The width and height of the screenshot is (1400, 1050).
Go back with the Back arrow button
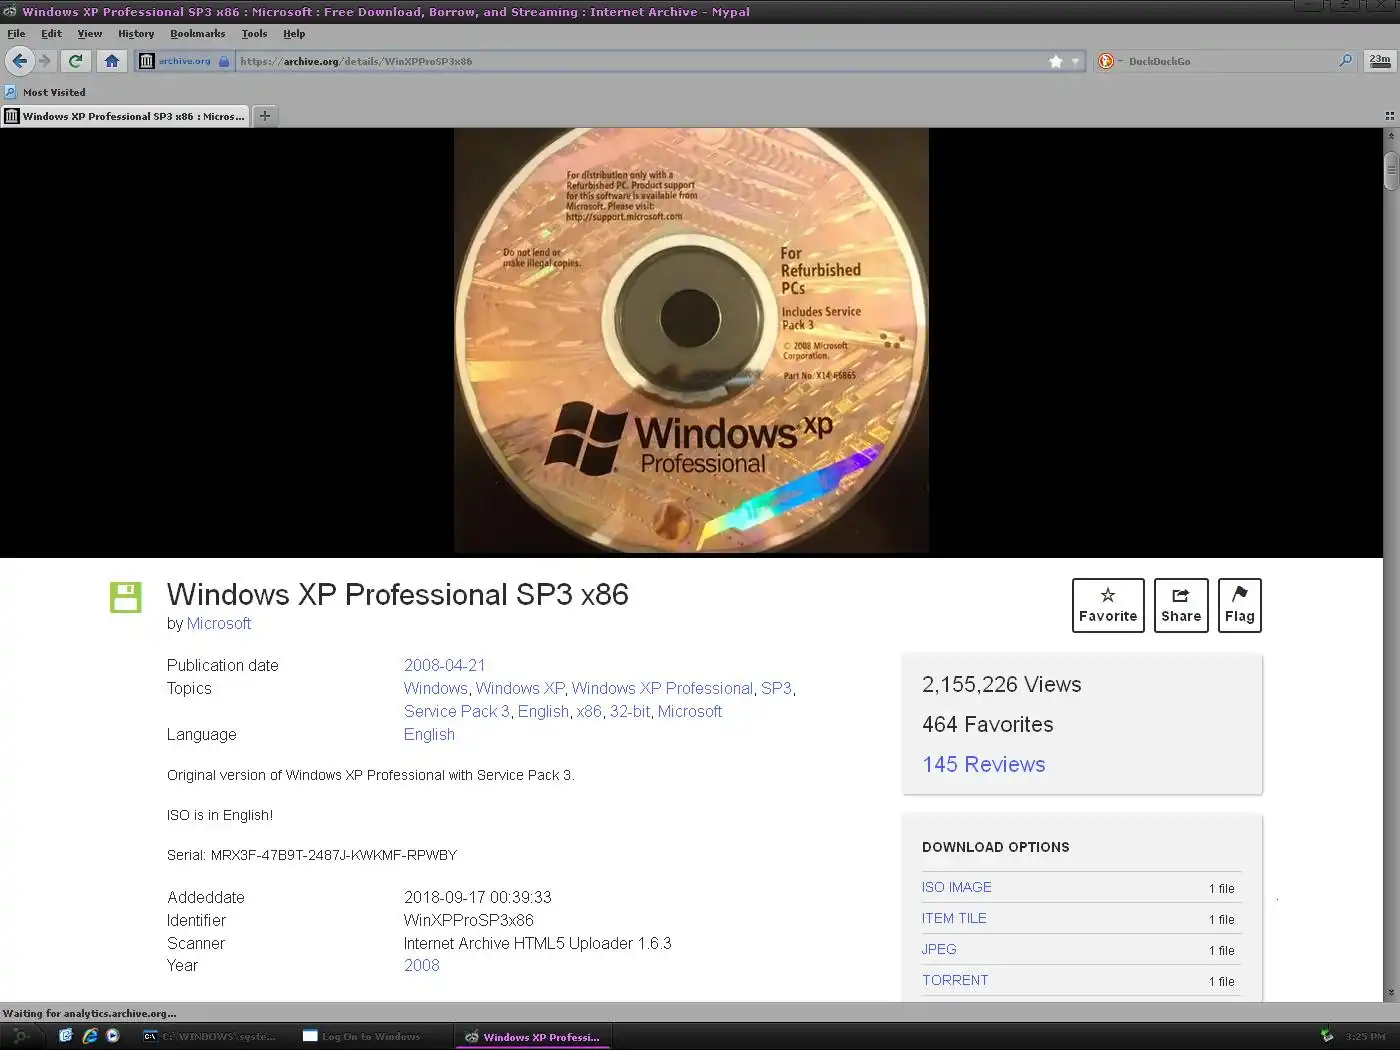[19, 61]
